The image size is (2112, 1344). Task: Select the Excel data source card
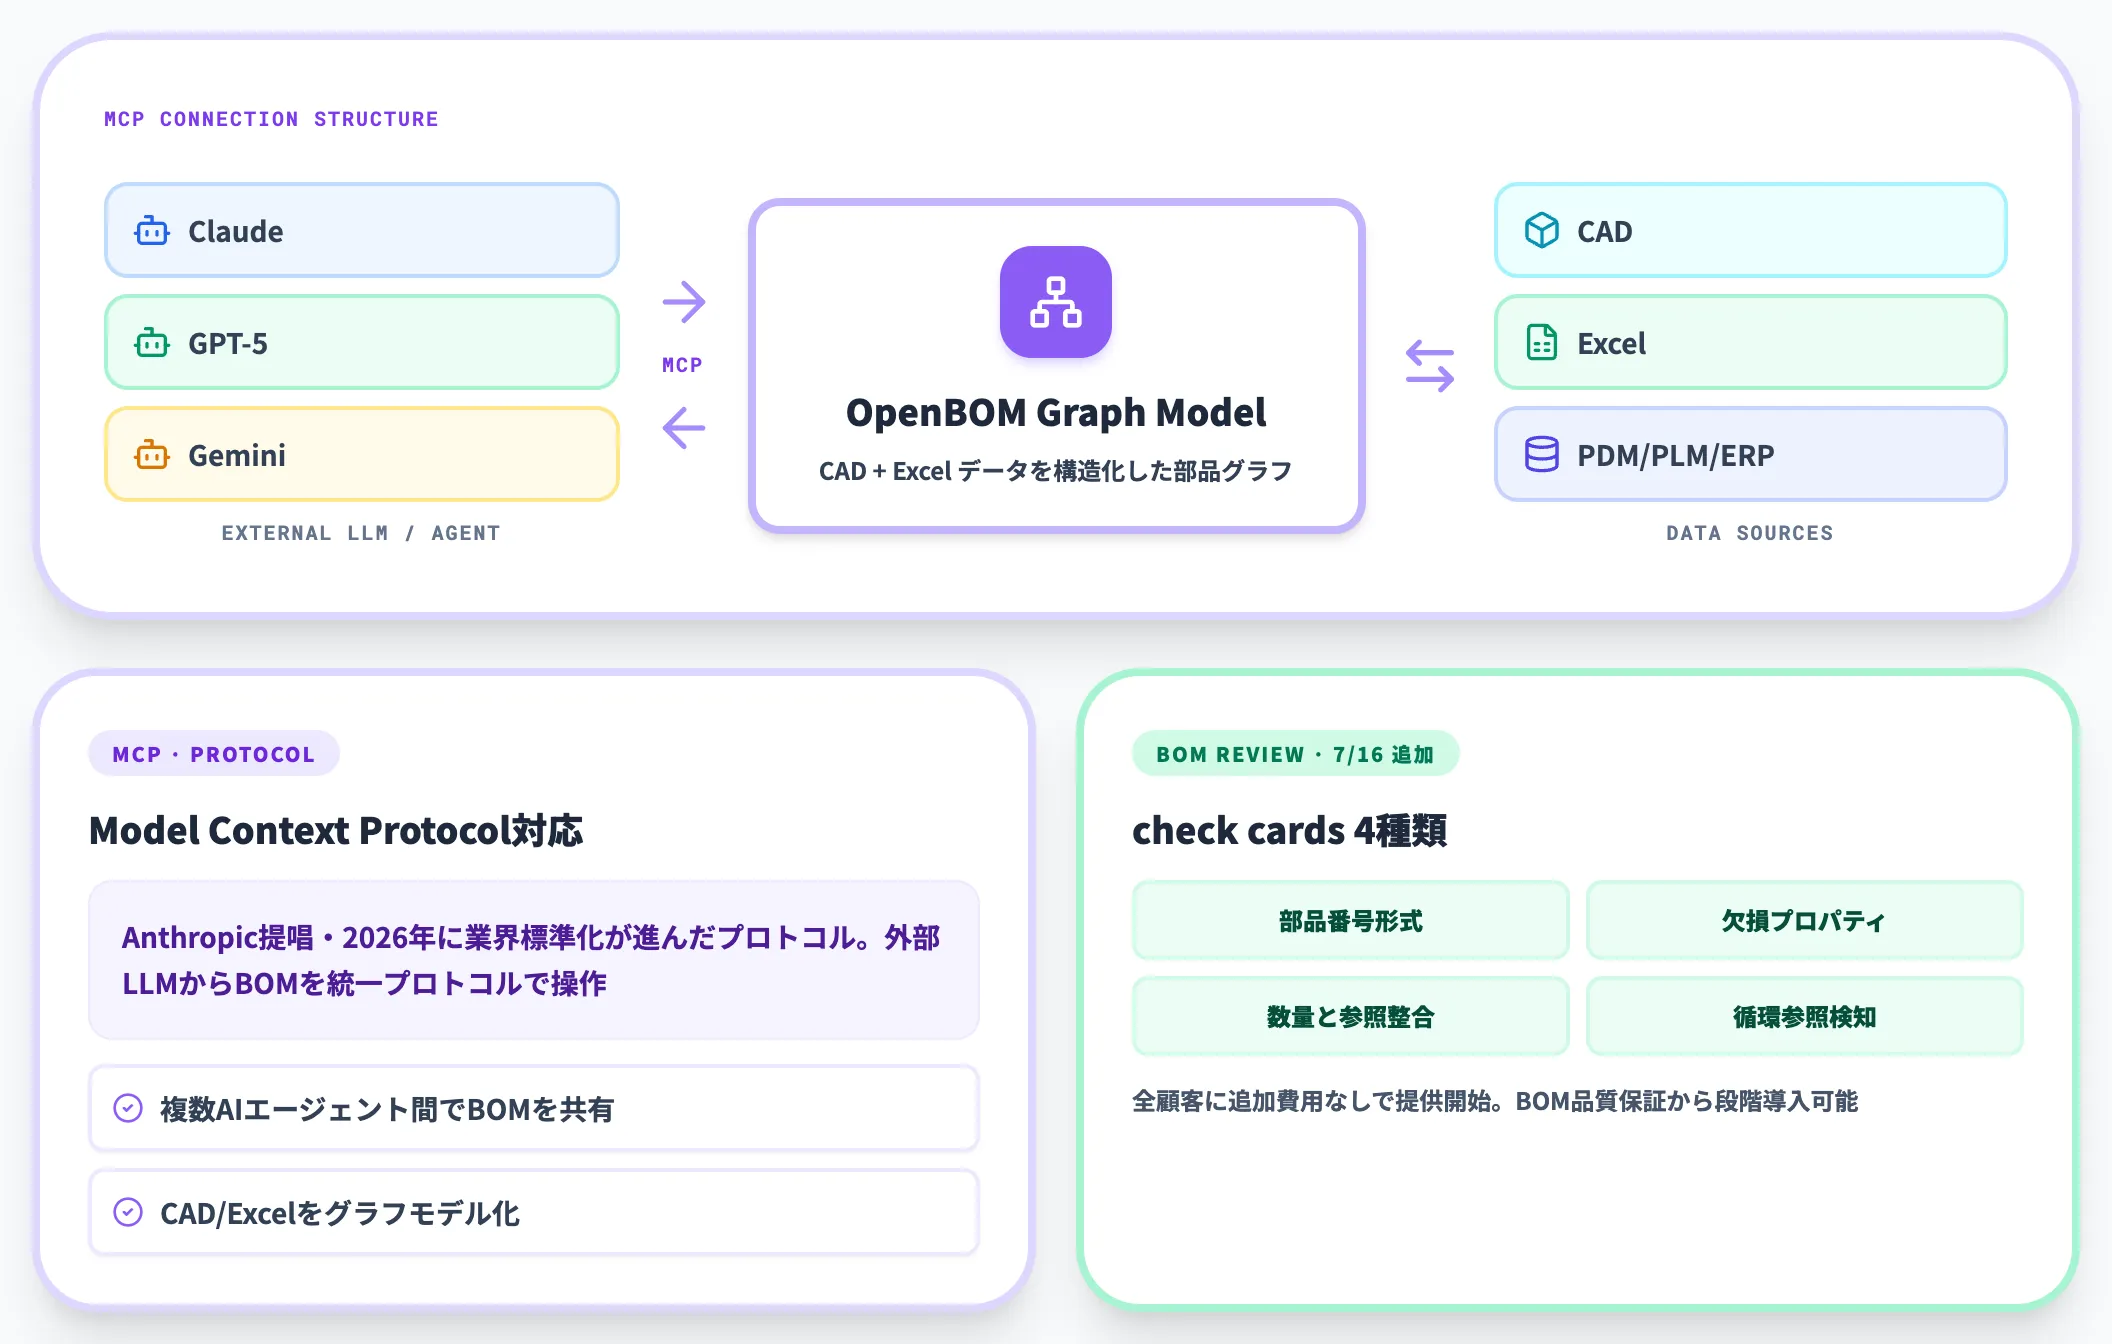(1751, 342)
